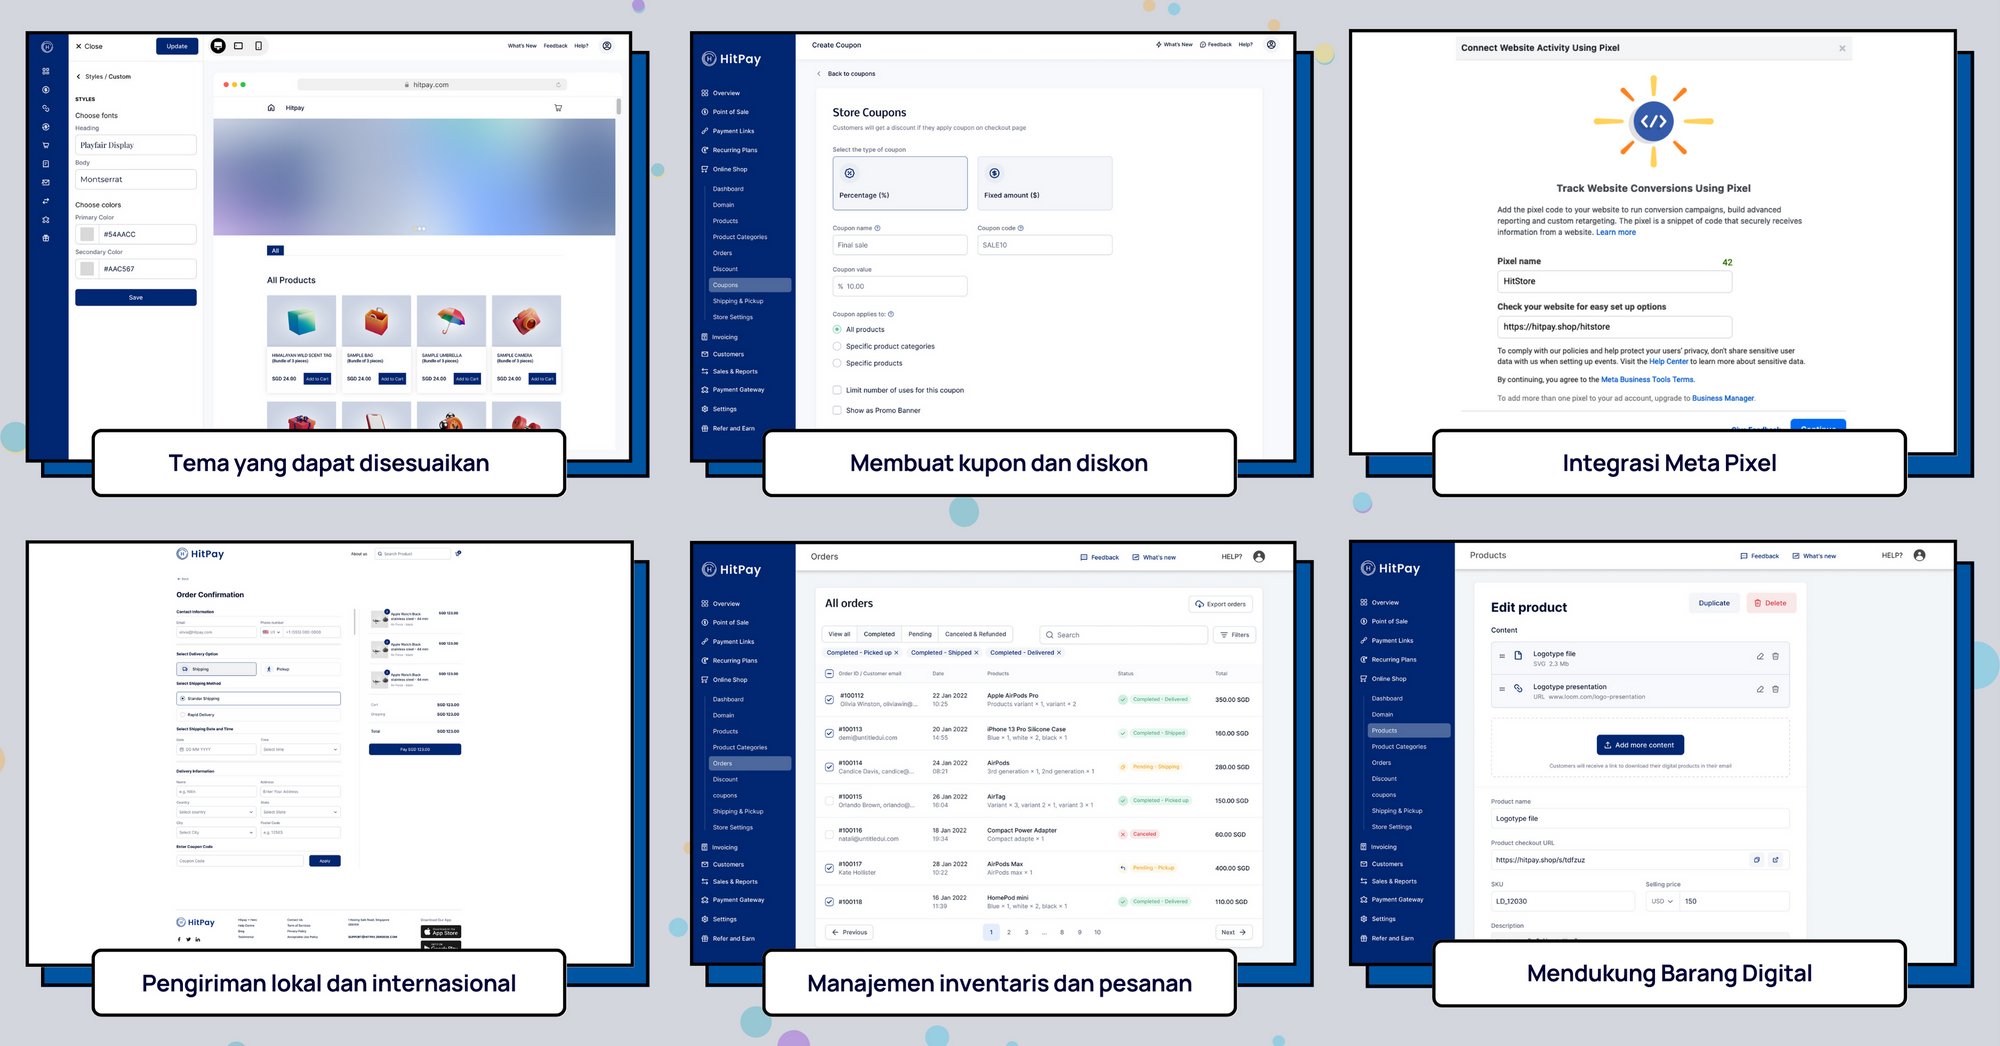Image resolution: width=2000 pixels, height=1046 pixels.
Task: Reload the hitpay.com preview address bar
Action: coord(559,85)
